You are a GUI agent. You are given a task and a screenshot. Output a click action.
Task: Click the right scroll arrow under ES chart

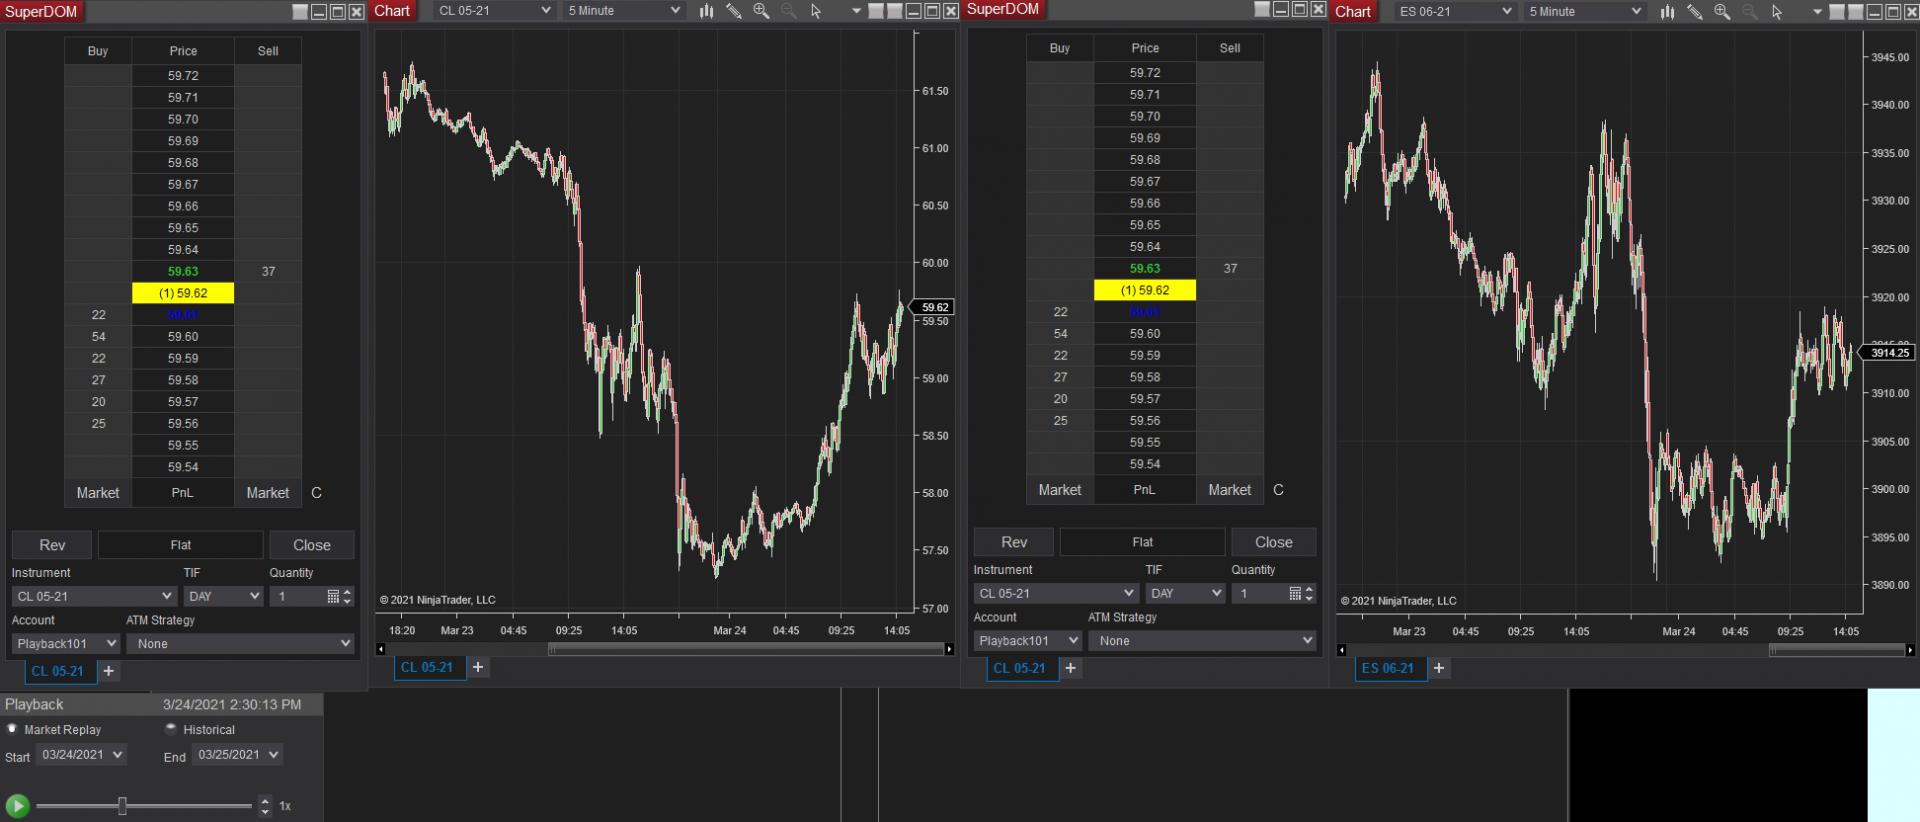pyautogui.click(x=1910, y=650)
